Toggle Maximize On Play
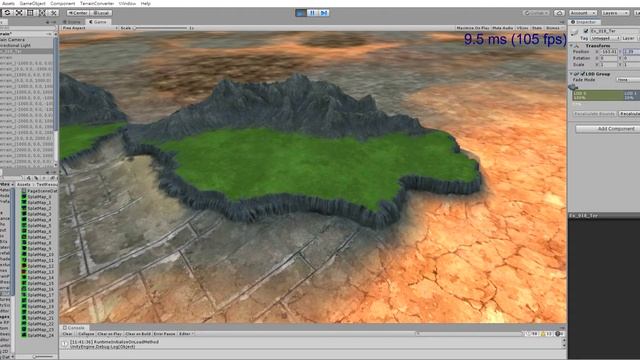Screen dimensions: 640x360 click(473, 28)
